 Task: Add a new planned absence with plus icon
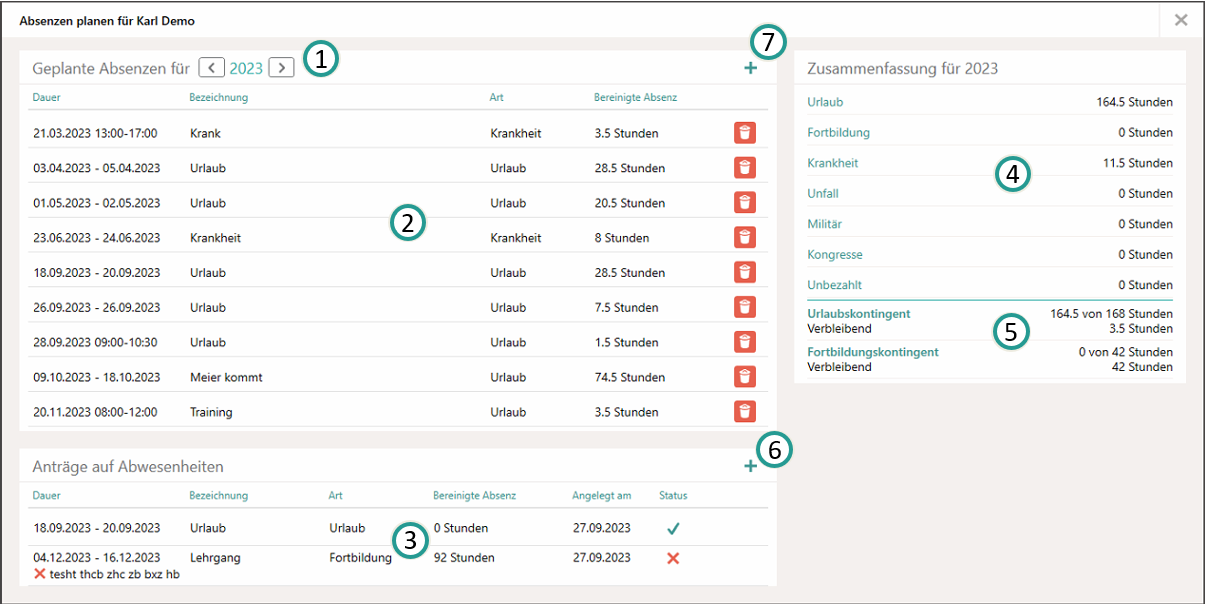750,68
